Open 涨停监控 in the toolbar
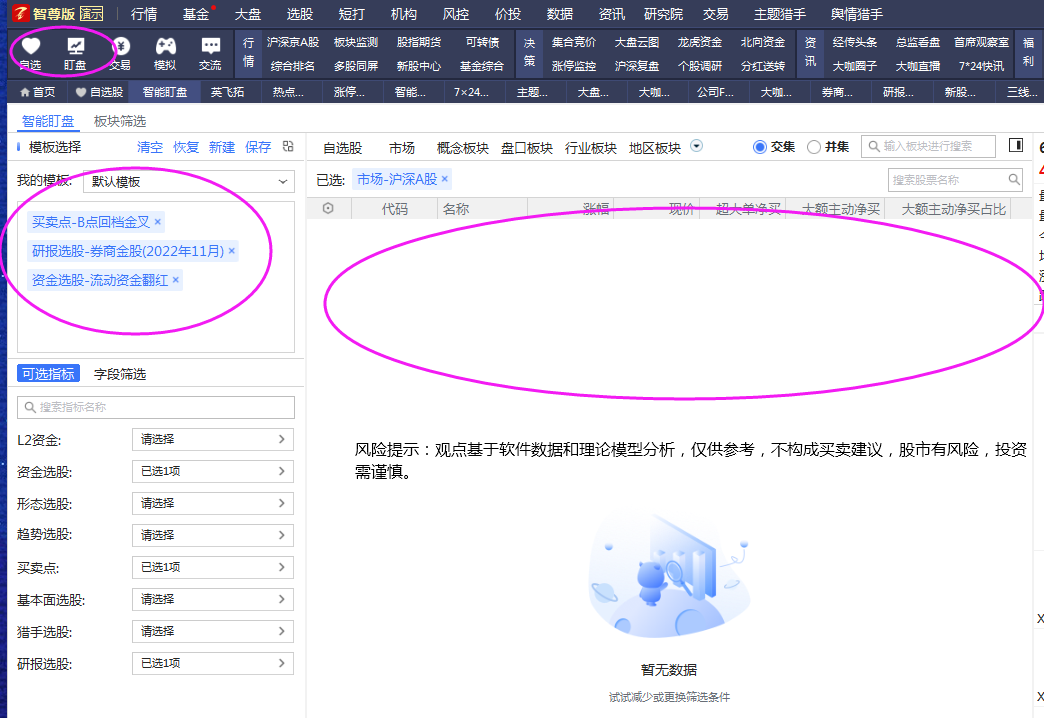The height and width of the screenshot is (718, 1044). (x=574, y=66)
